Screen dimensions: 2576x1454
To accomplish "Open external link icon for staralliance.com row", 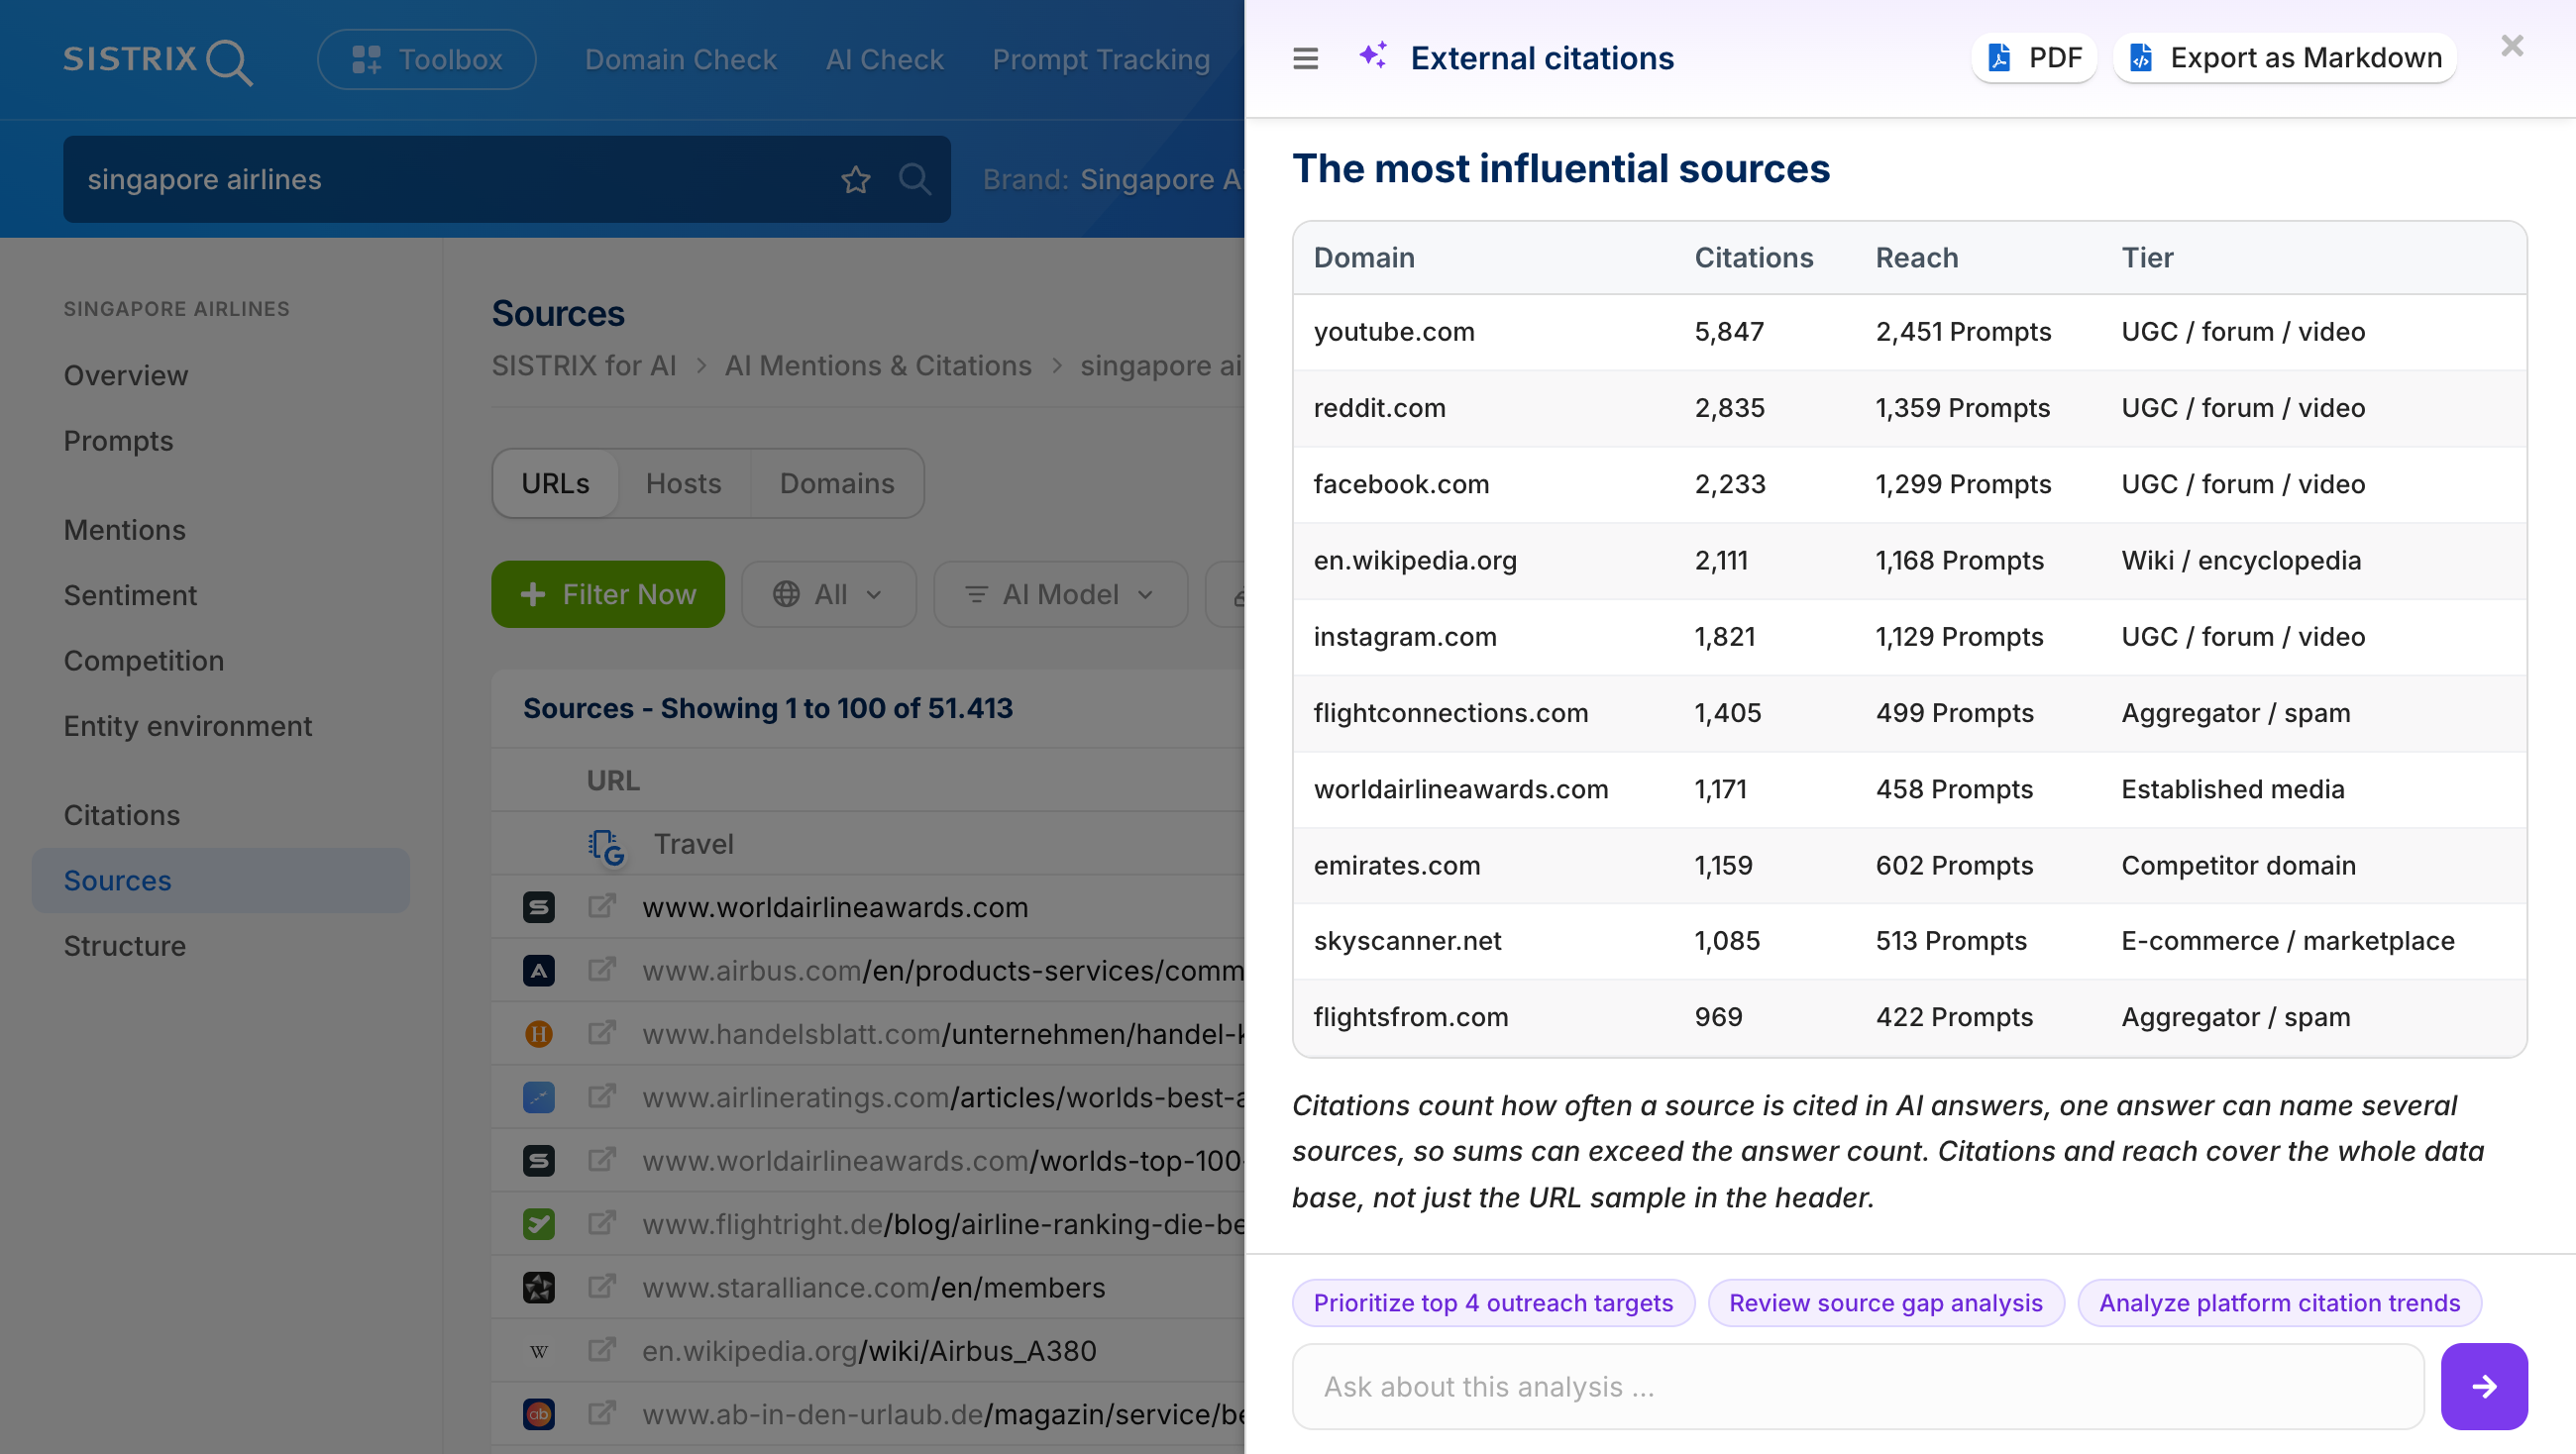I will [601, 1286].
